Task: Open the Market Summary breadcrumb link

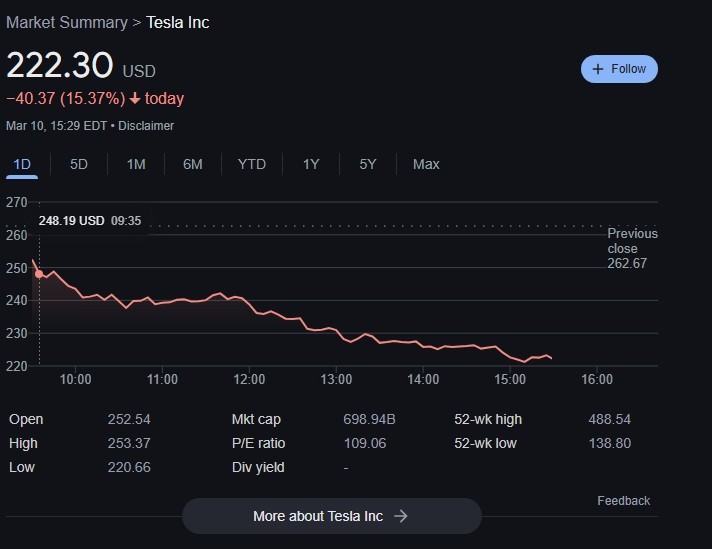Action: [x=67, y=22]
